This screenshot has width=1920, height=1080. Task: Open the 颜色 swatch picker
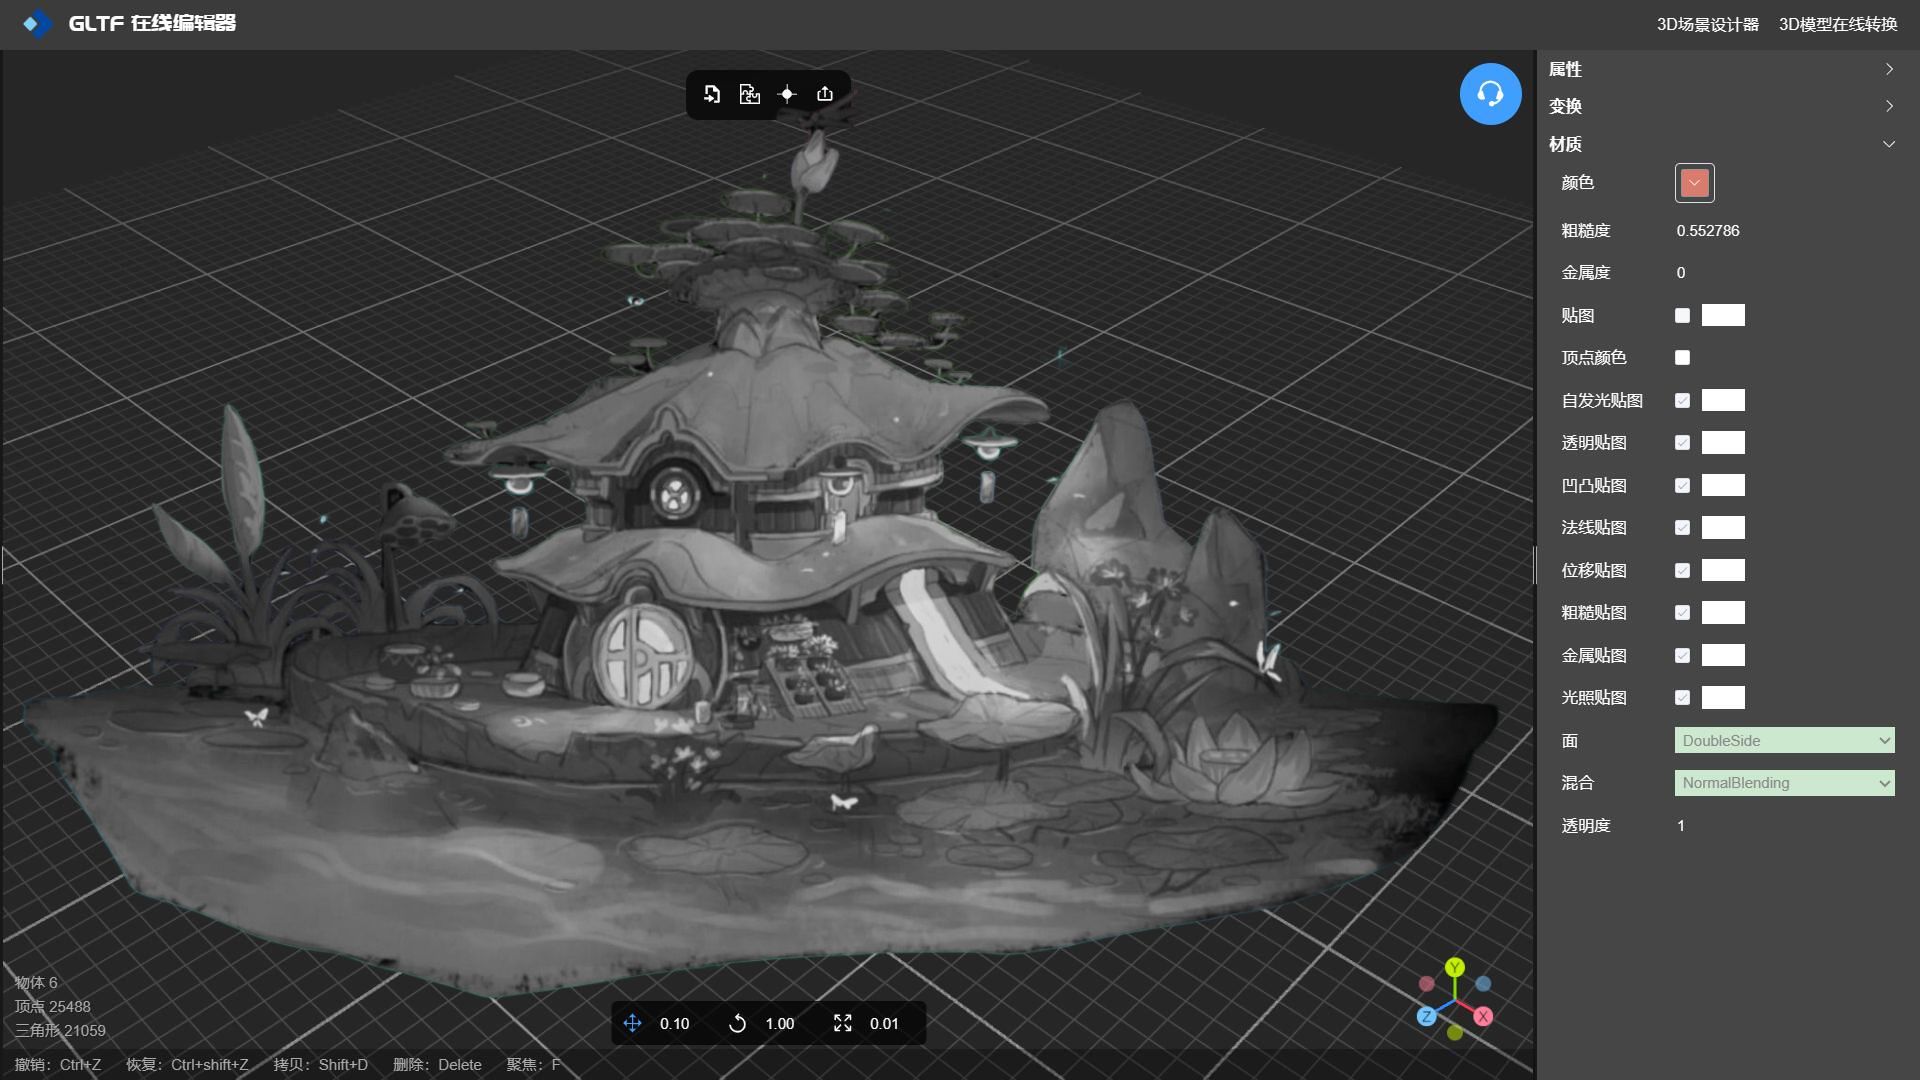[x=1694, y=183]
